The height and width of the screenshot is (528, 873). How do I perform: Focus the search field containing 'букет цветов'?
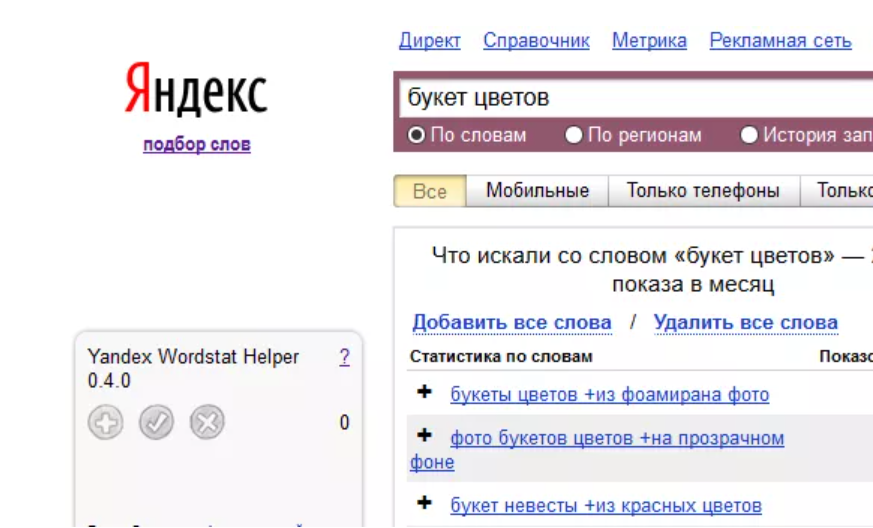[636, 97]
